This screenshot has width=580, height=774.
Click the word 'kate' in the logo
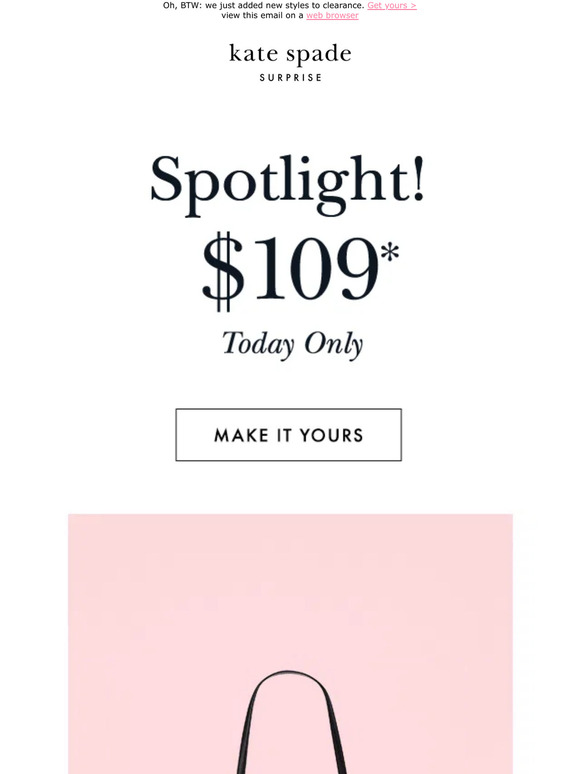[x=253, y=53]
